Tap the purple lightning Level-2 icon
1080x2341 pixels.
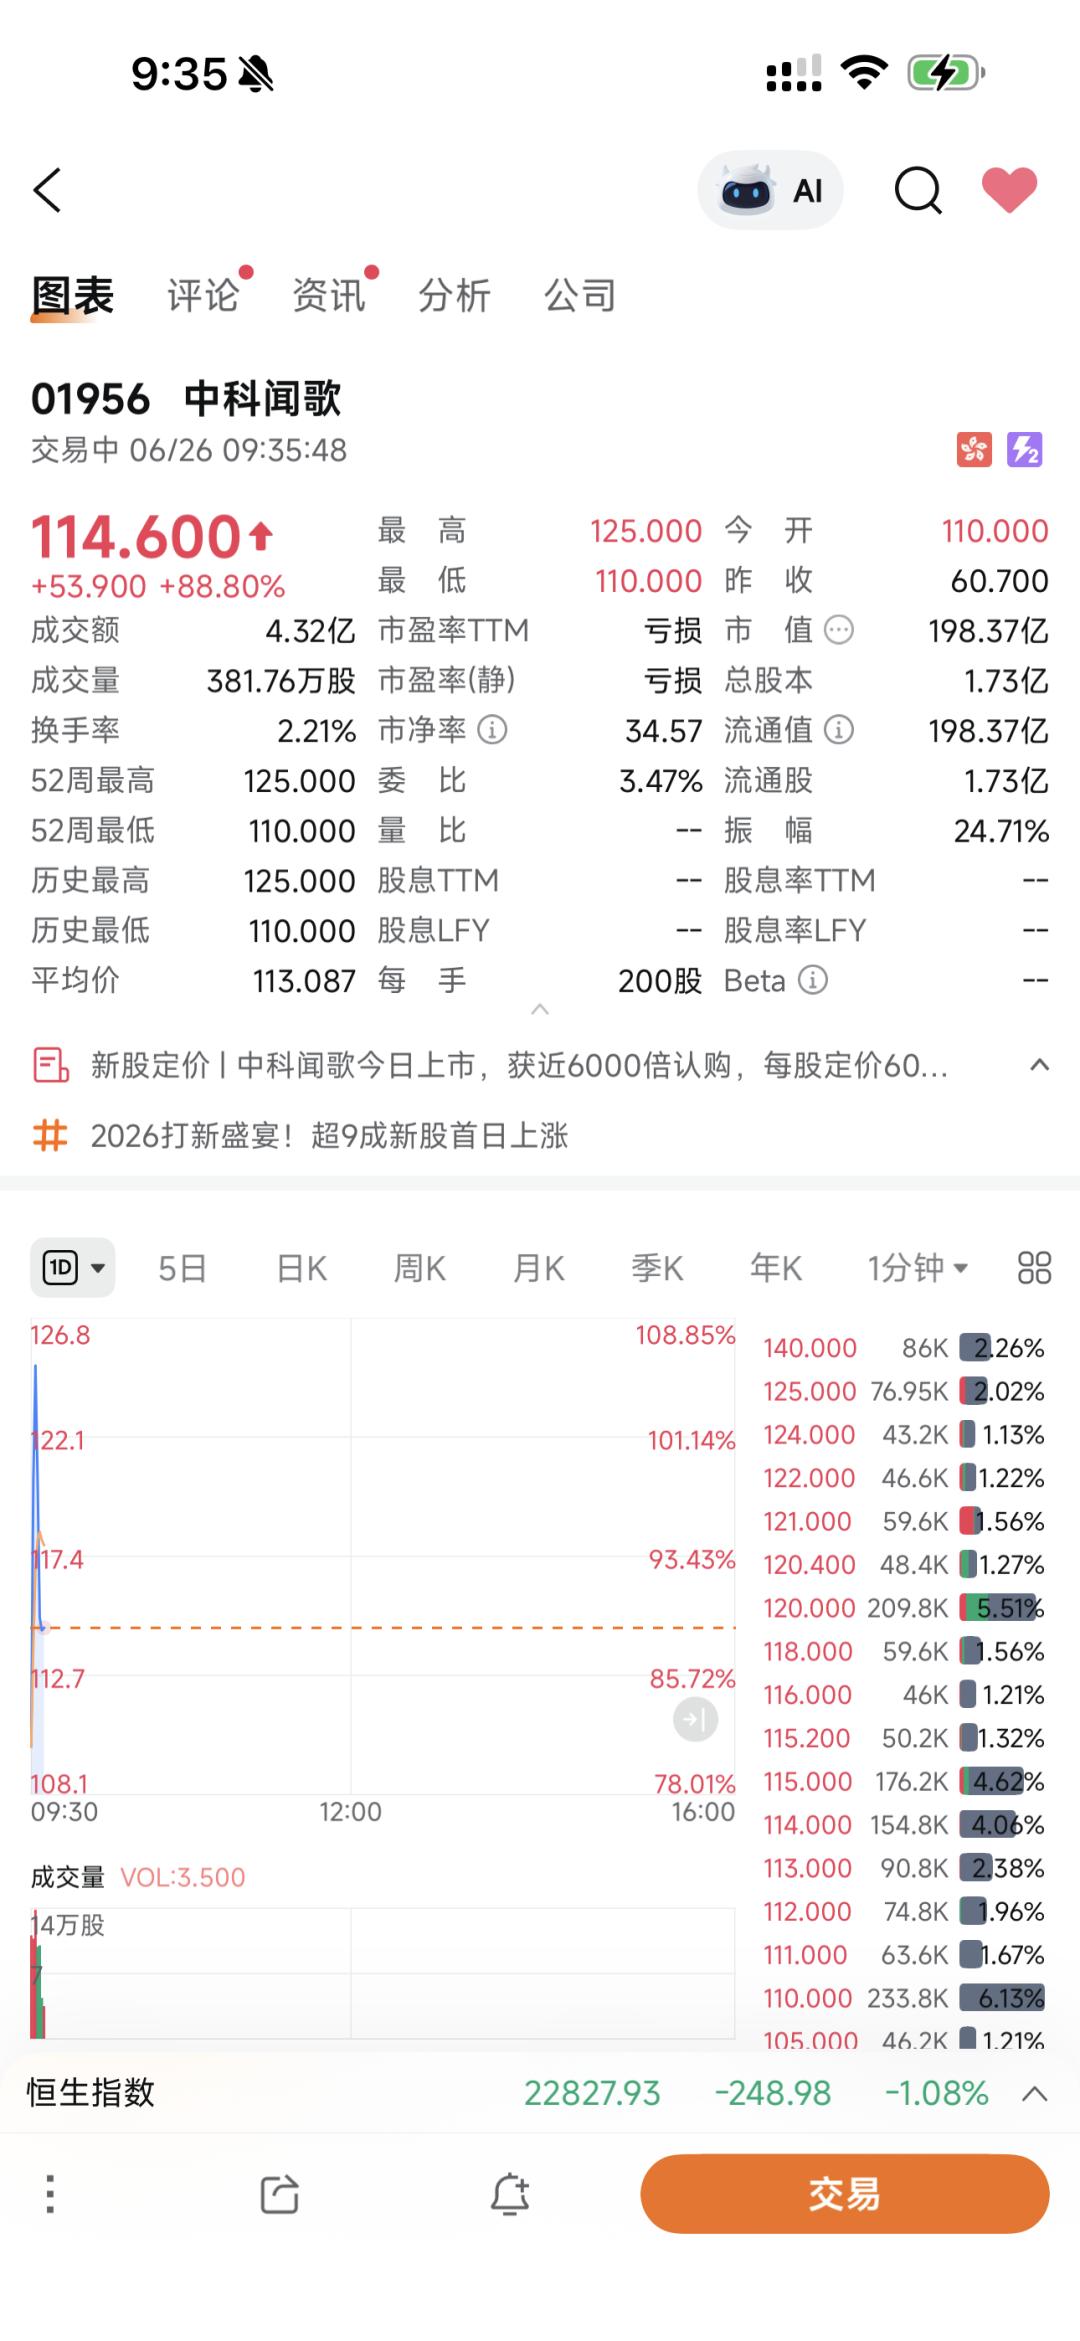pyautogui.click(x=1025, y=449)
